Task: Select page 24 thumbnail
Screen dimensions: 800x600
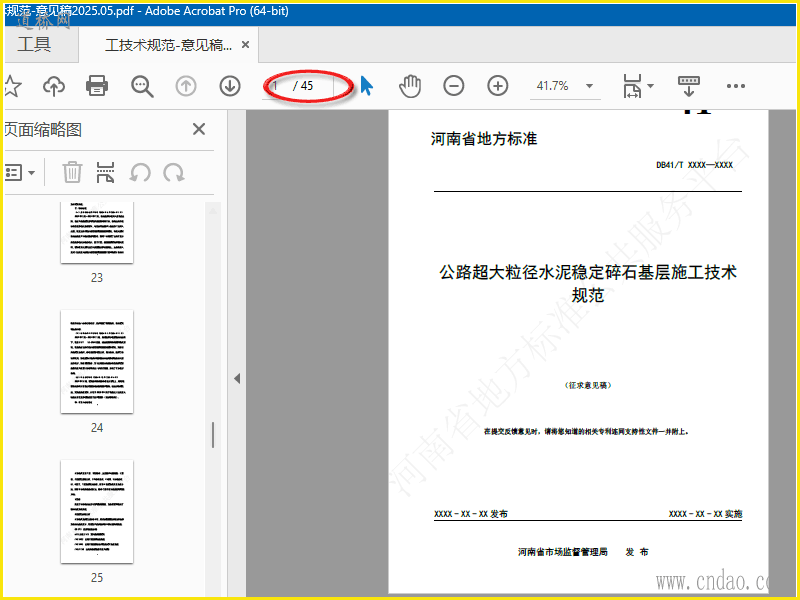Action: coord(97,361)
